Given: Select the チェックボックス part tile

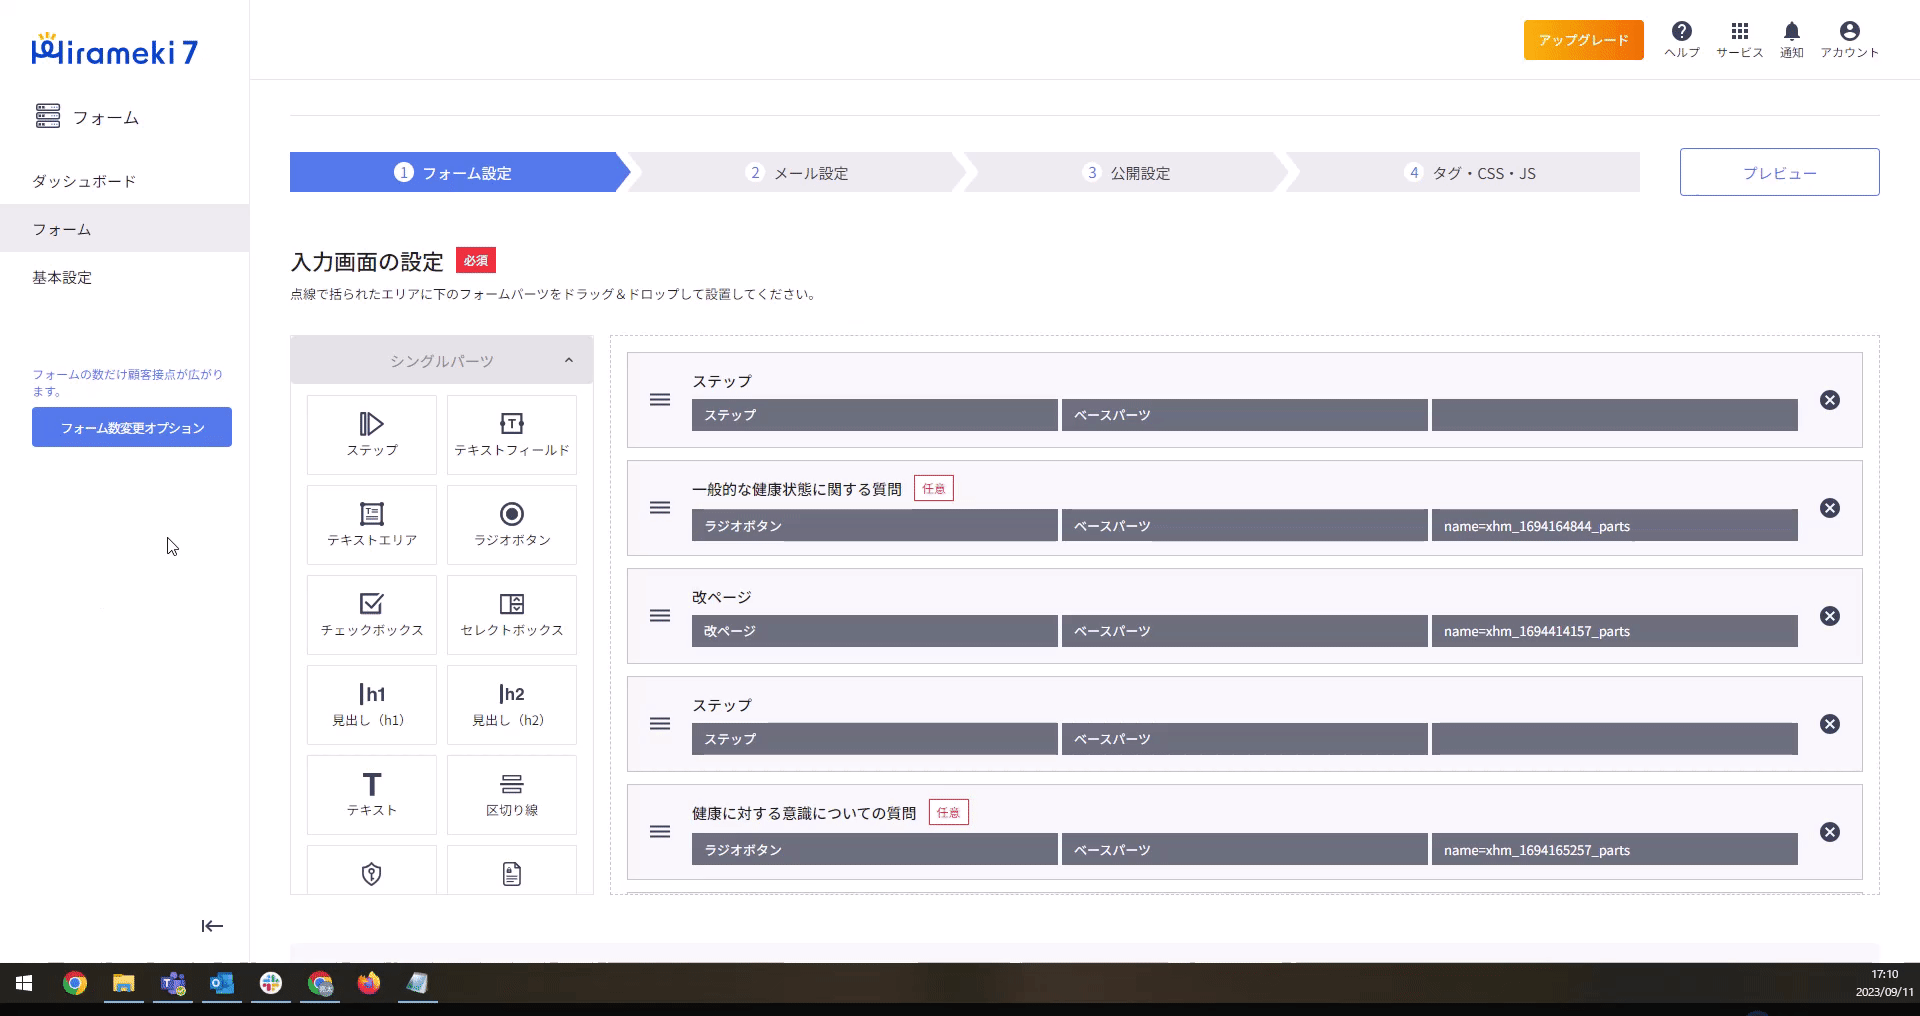Looking at the screenshot, I should pyautogui.click(x=371, y=615).
